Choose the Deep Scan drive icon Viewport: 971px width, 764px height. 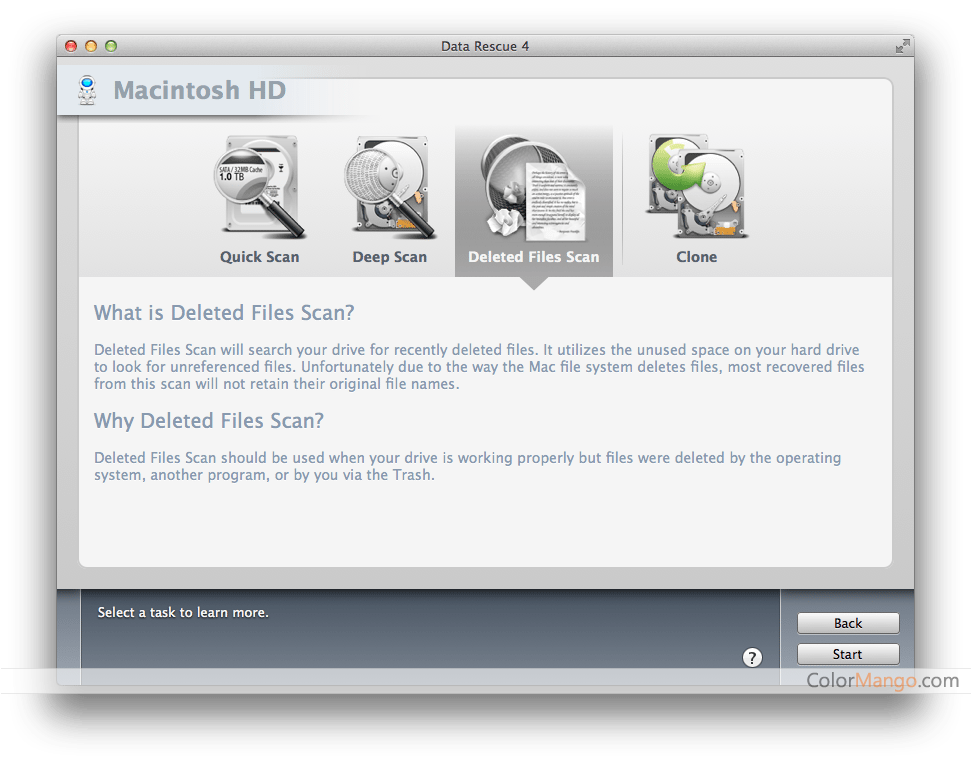[x=389, y=188]
